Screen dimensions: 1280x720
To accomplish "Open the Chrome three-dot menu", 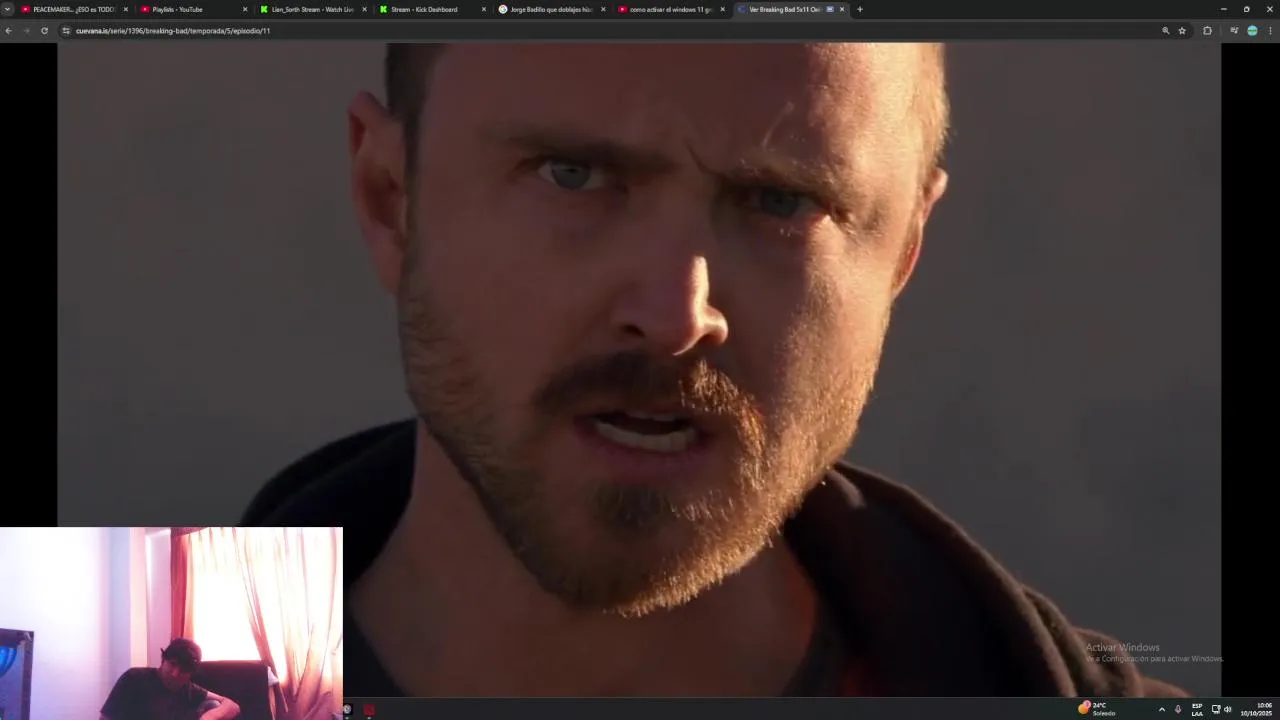I will [1270, 31].
